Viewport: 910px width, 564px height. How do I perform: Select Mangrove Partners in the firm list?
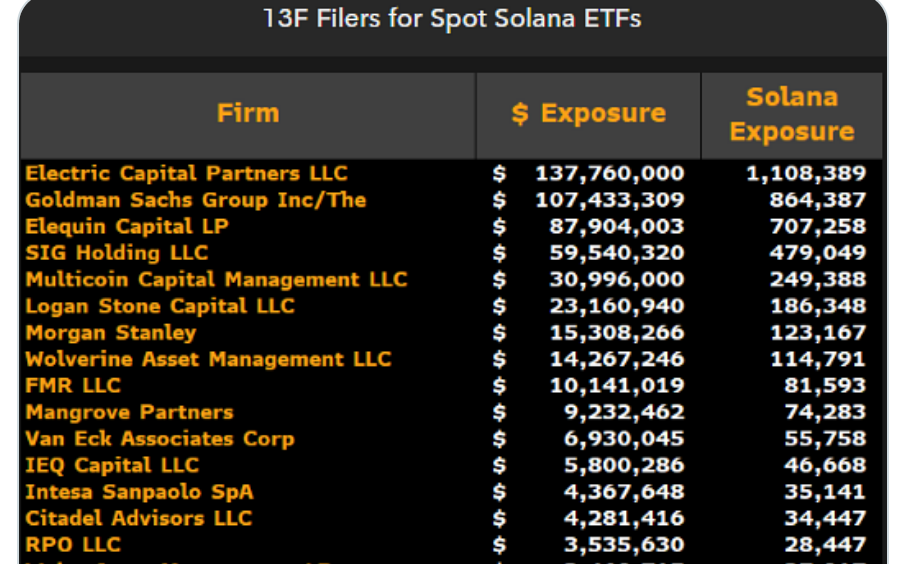click(129, 412)
